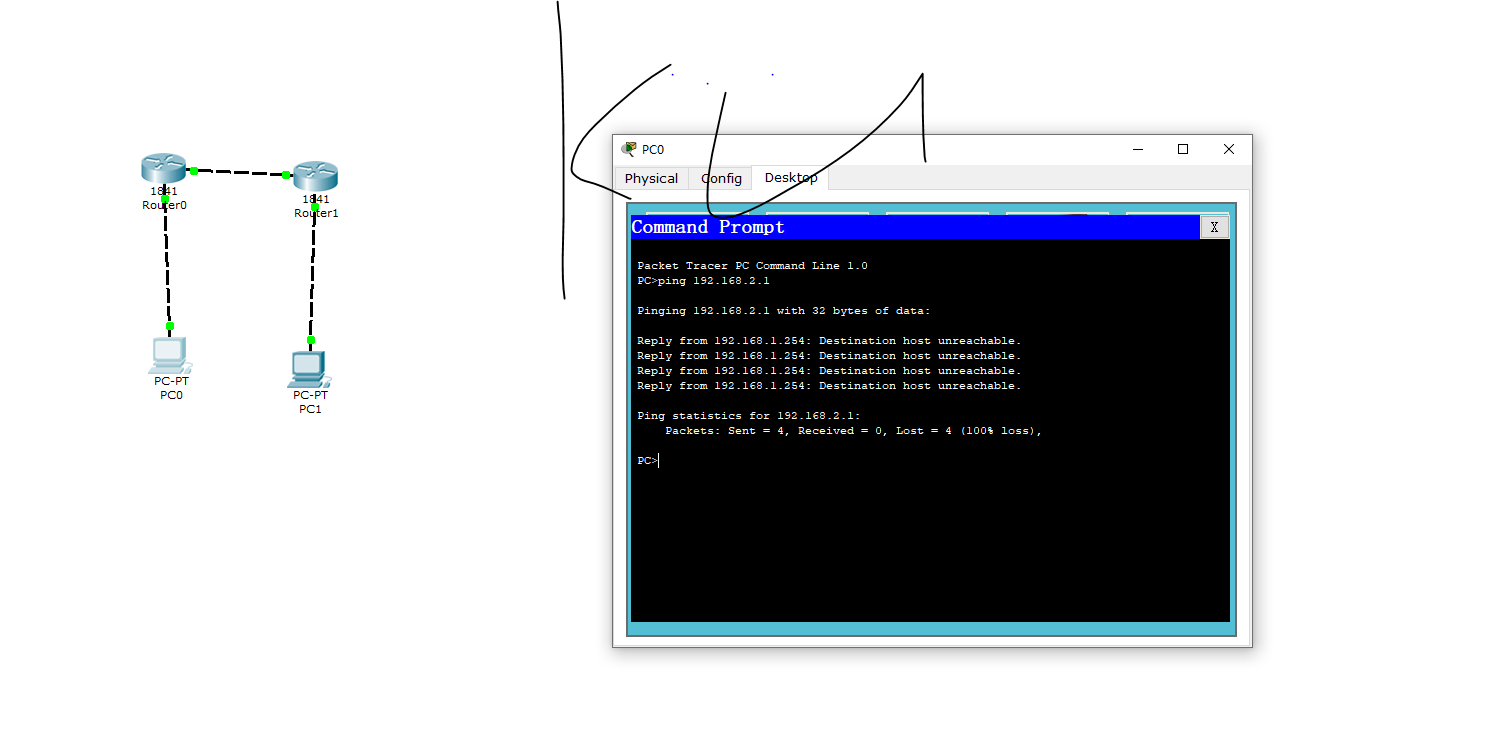
Task: Click the green link light right of Router0
Action: click(x=194, y=171)
